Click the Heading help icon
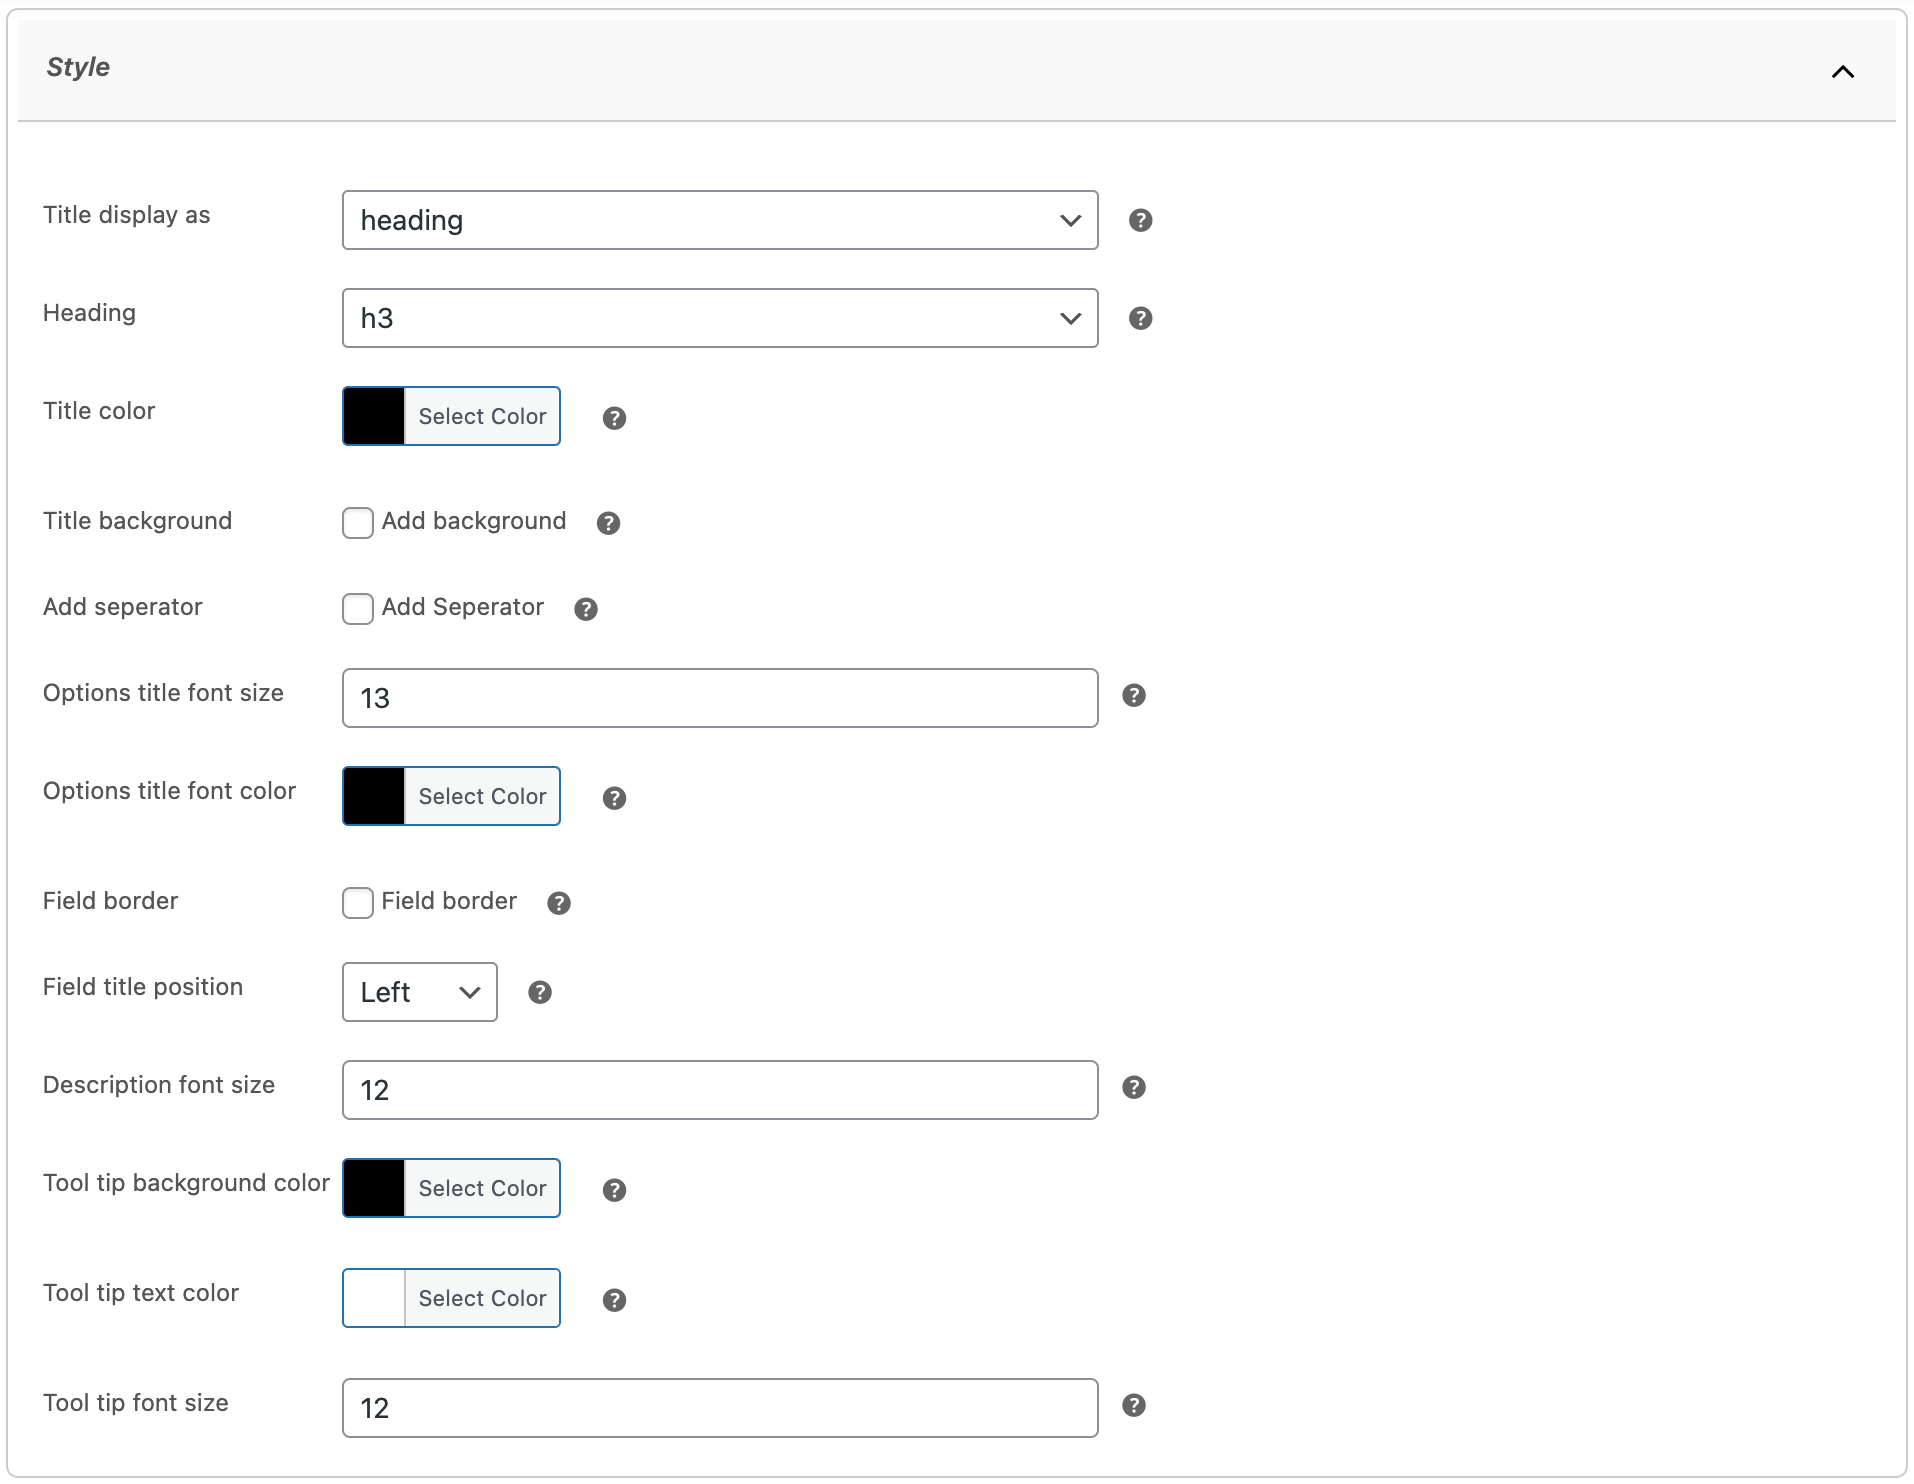Viewport: 1914px width, 1484px height. (1140, 318)
